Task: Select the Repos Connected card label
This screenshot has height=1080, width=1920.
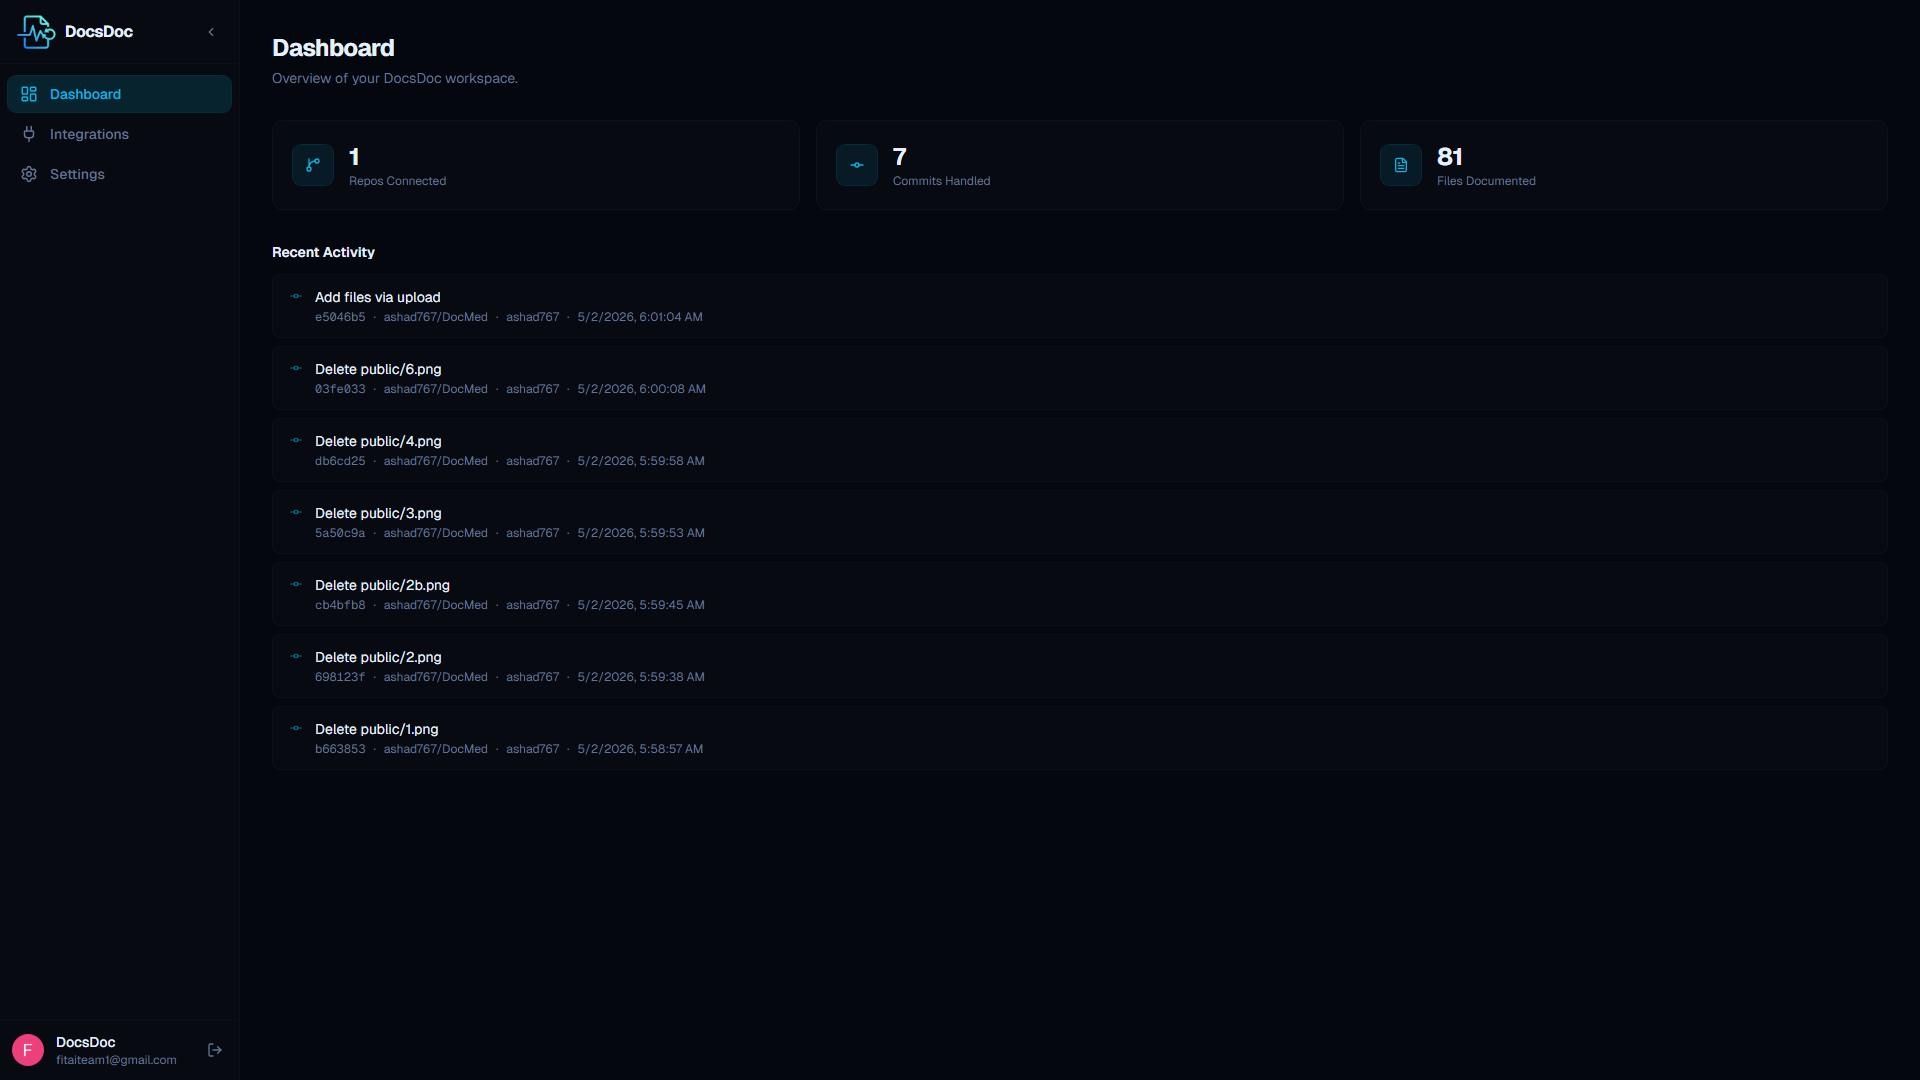Action: (397, 181)
